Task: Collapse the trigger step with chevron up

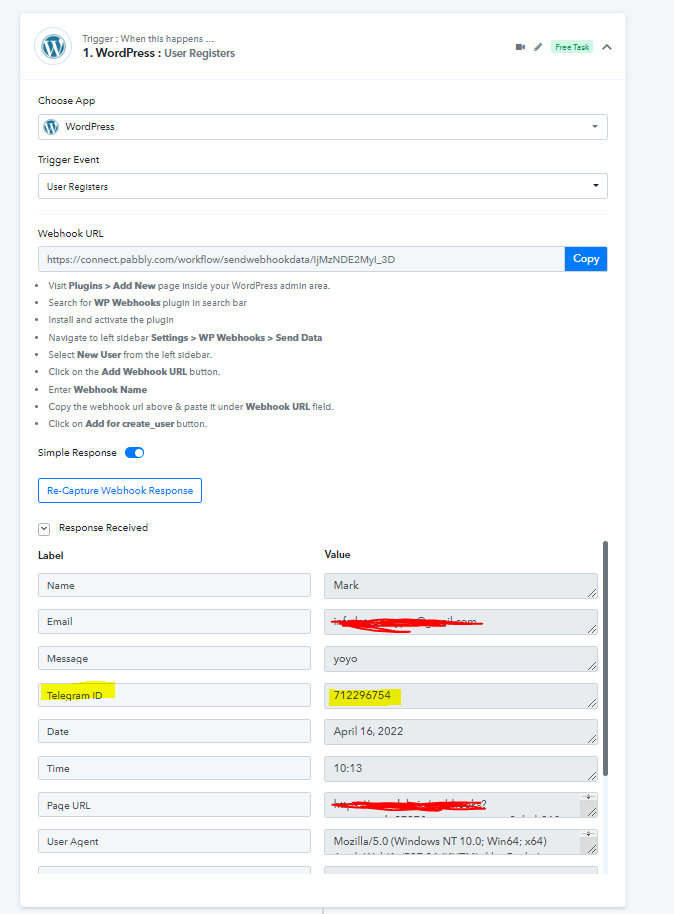Action: pyautogui.click(x=607, y=47)
